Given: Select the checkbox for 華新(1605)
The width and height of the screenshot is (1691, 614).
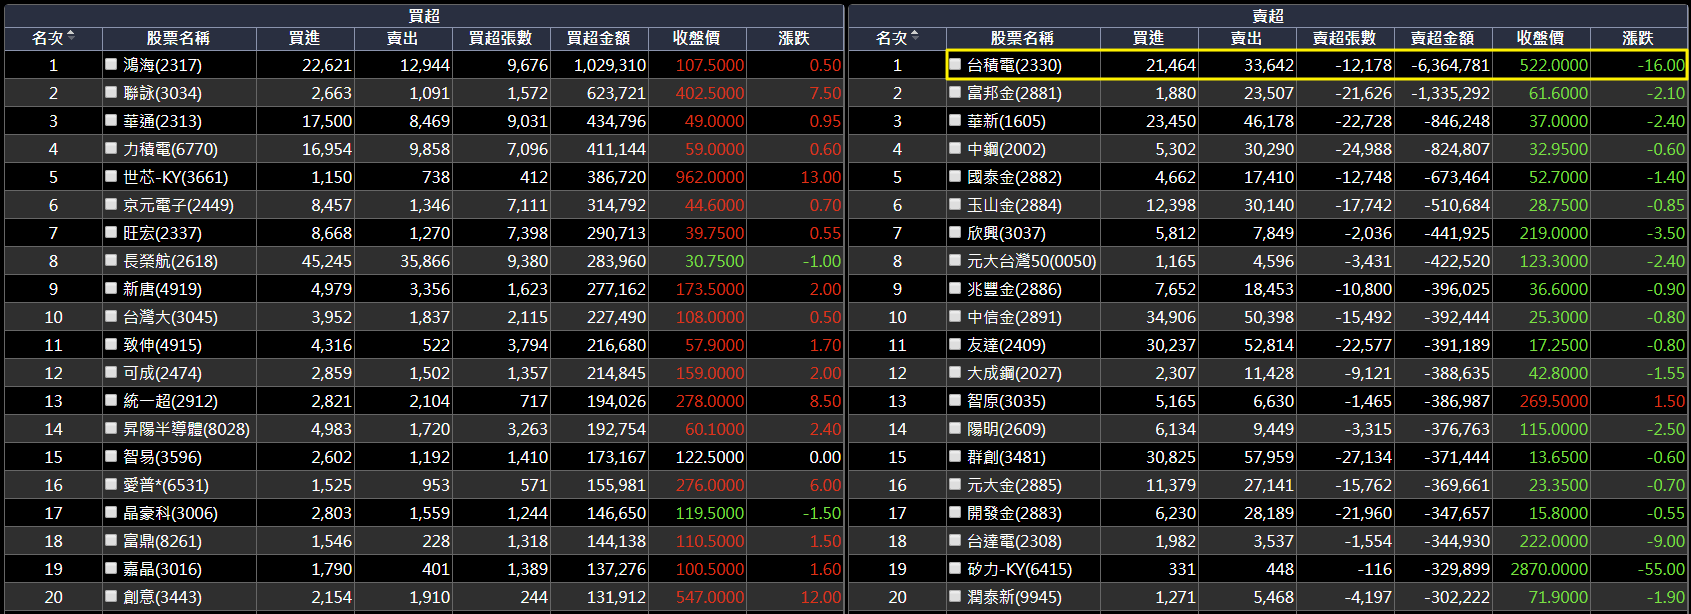Looking at the screenshot, I should point(955,120).
